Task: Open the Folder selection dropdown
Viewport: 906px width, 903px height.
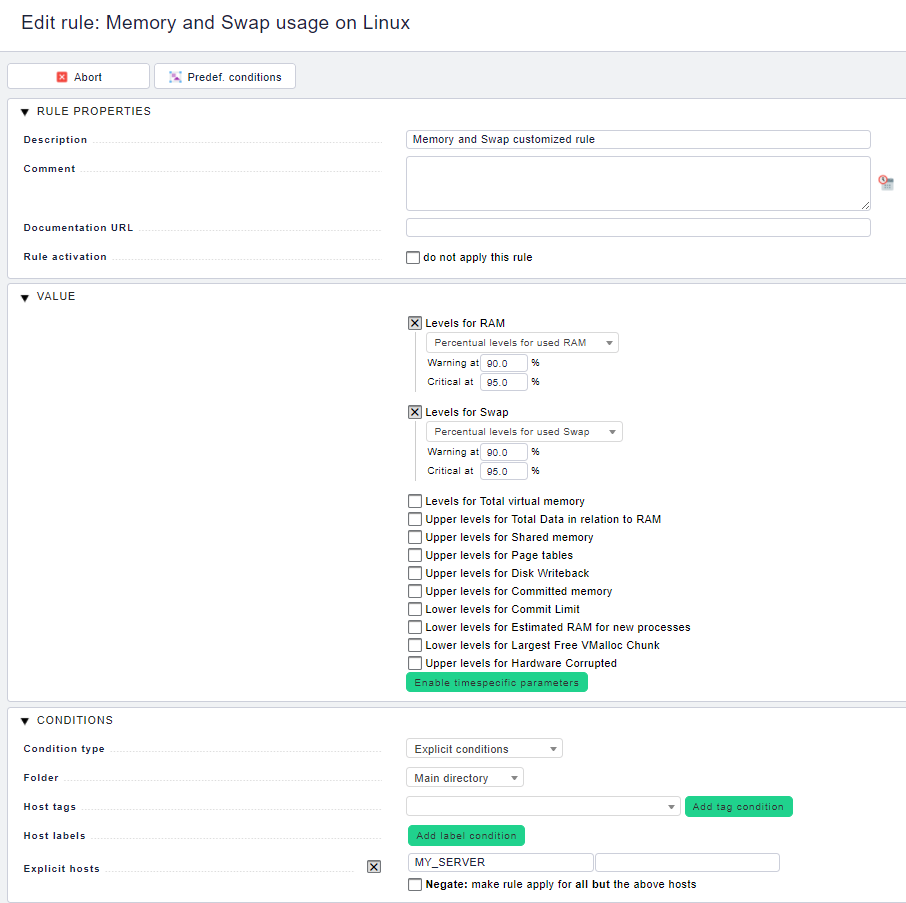Action: 464,777
